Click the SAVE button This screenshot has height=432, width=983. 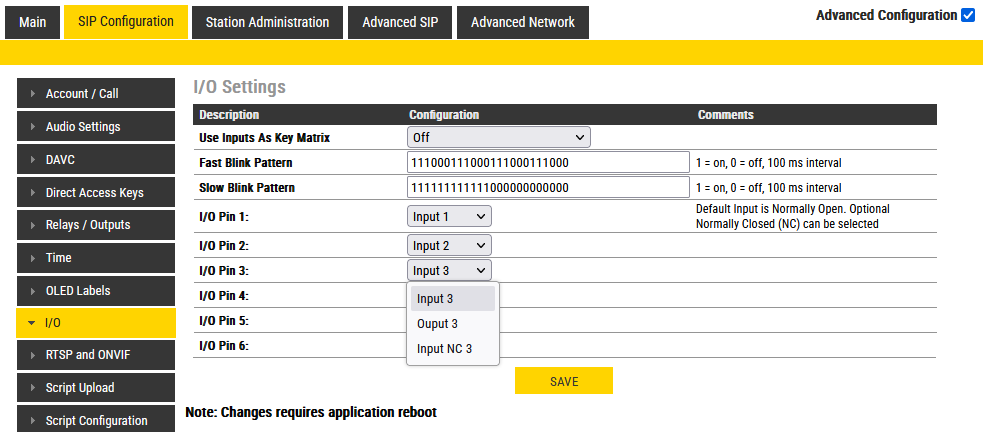point(563,381)
